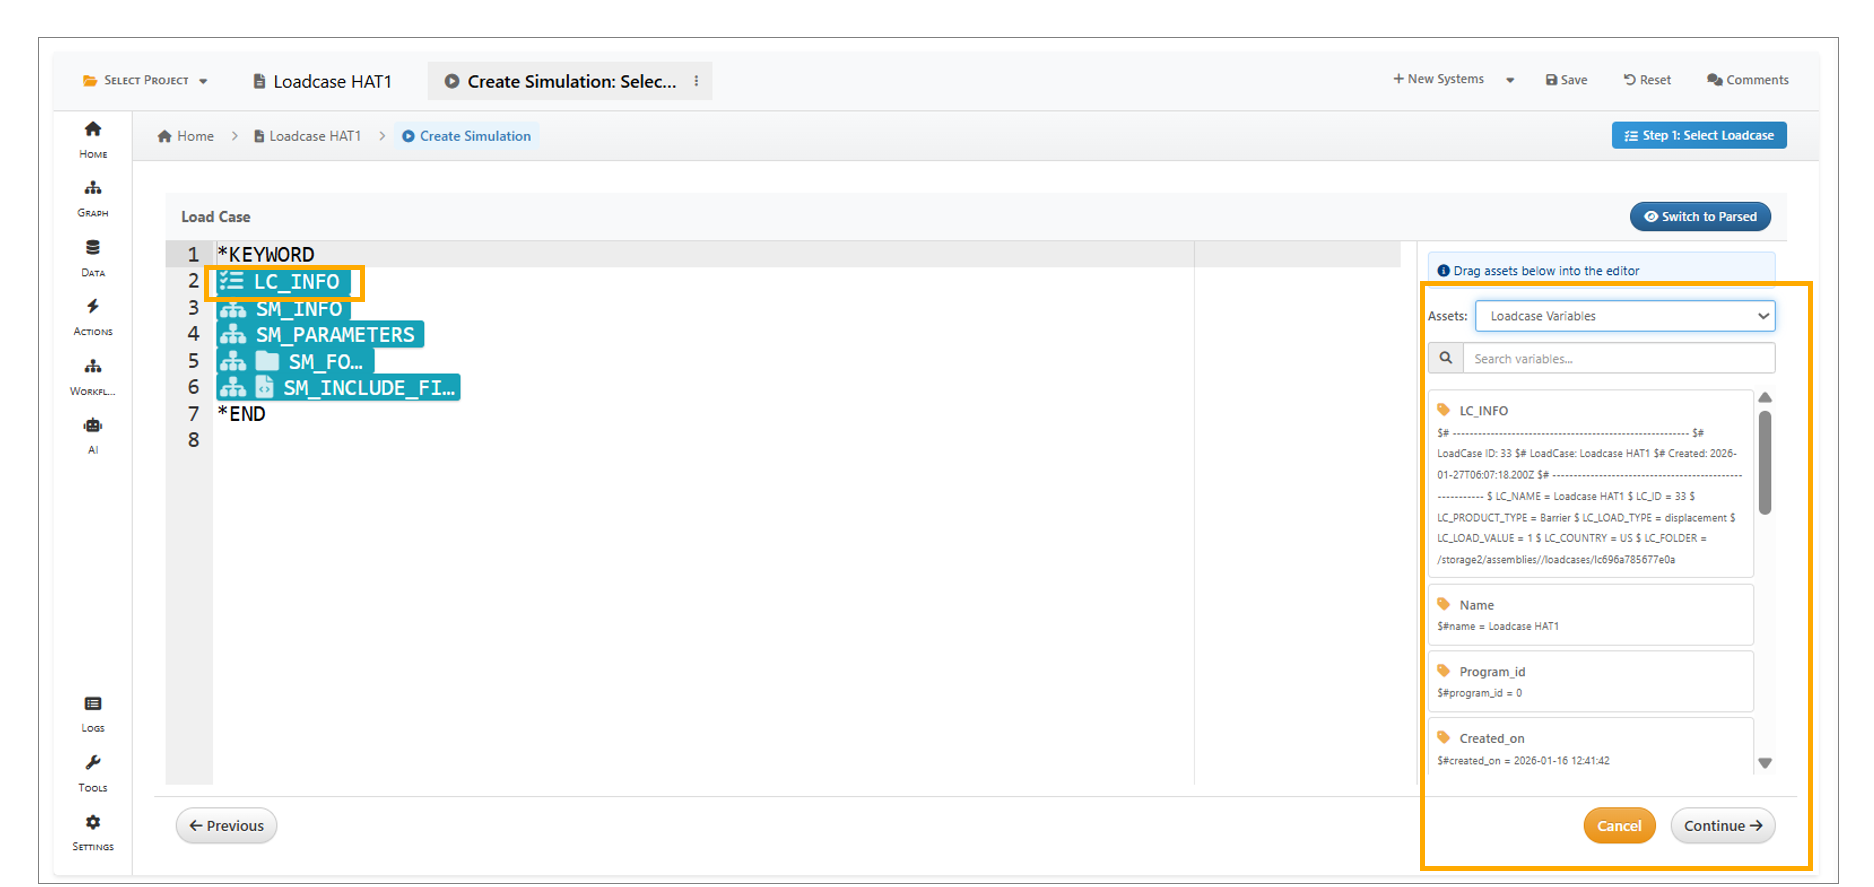Click the Search variables input field

pos(1617,359)
